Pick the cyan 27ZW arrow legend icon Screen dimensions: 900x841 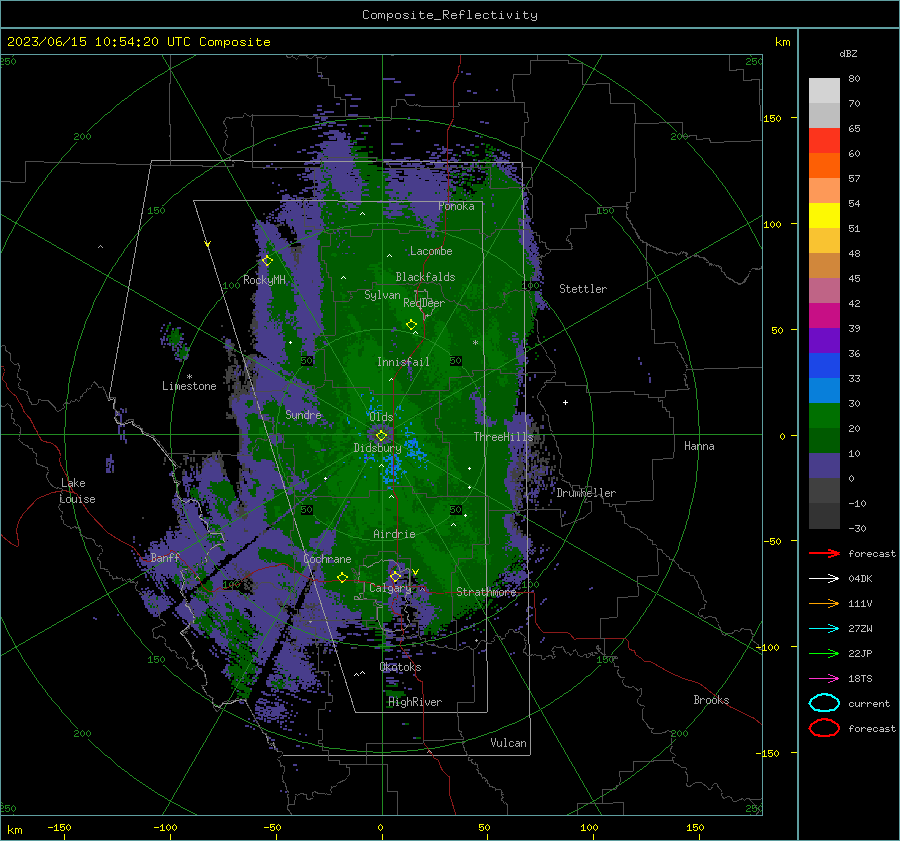click(824, 629)
